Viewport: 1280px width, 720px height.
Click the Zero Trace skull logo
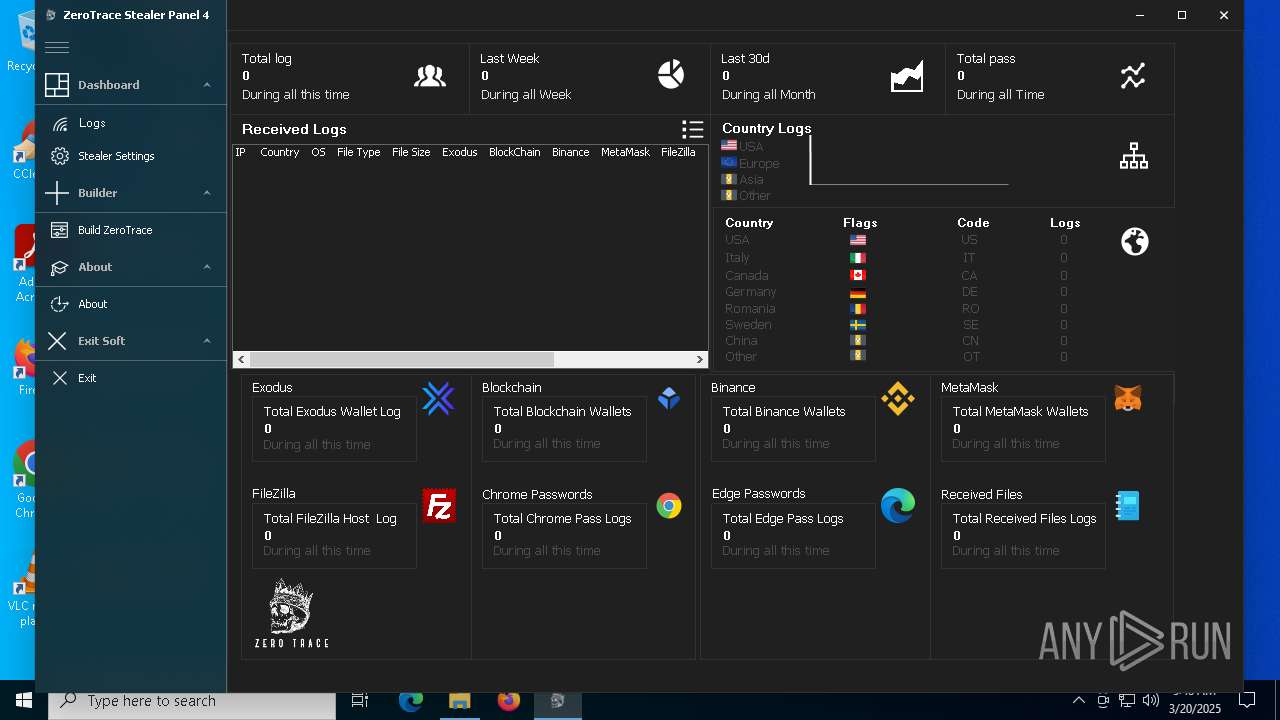[x=291, y=613]
